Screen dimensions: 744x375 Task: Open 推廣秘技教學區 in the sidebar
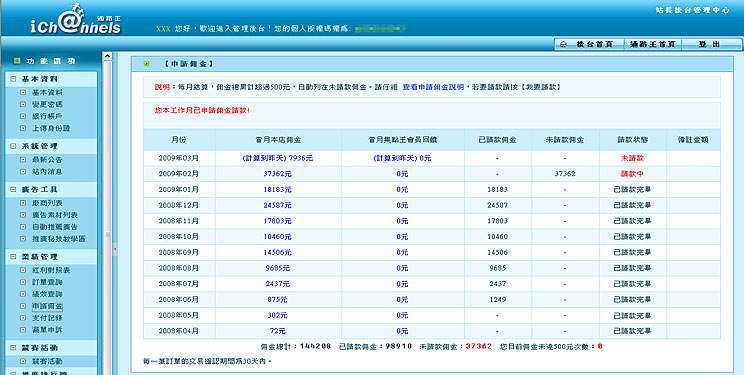point(59,239)
